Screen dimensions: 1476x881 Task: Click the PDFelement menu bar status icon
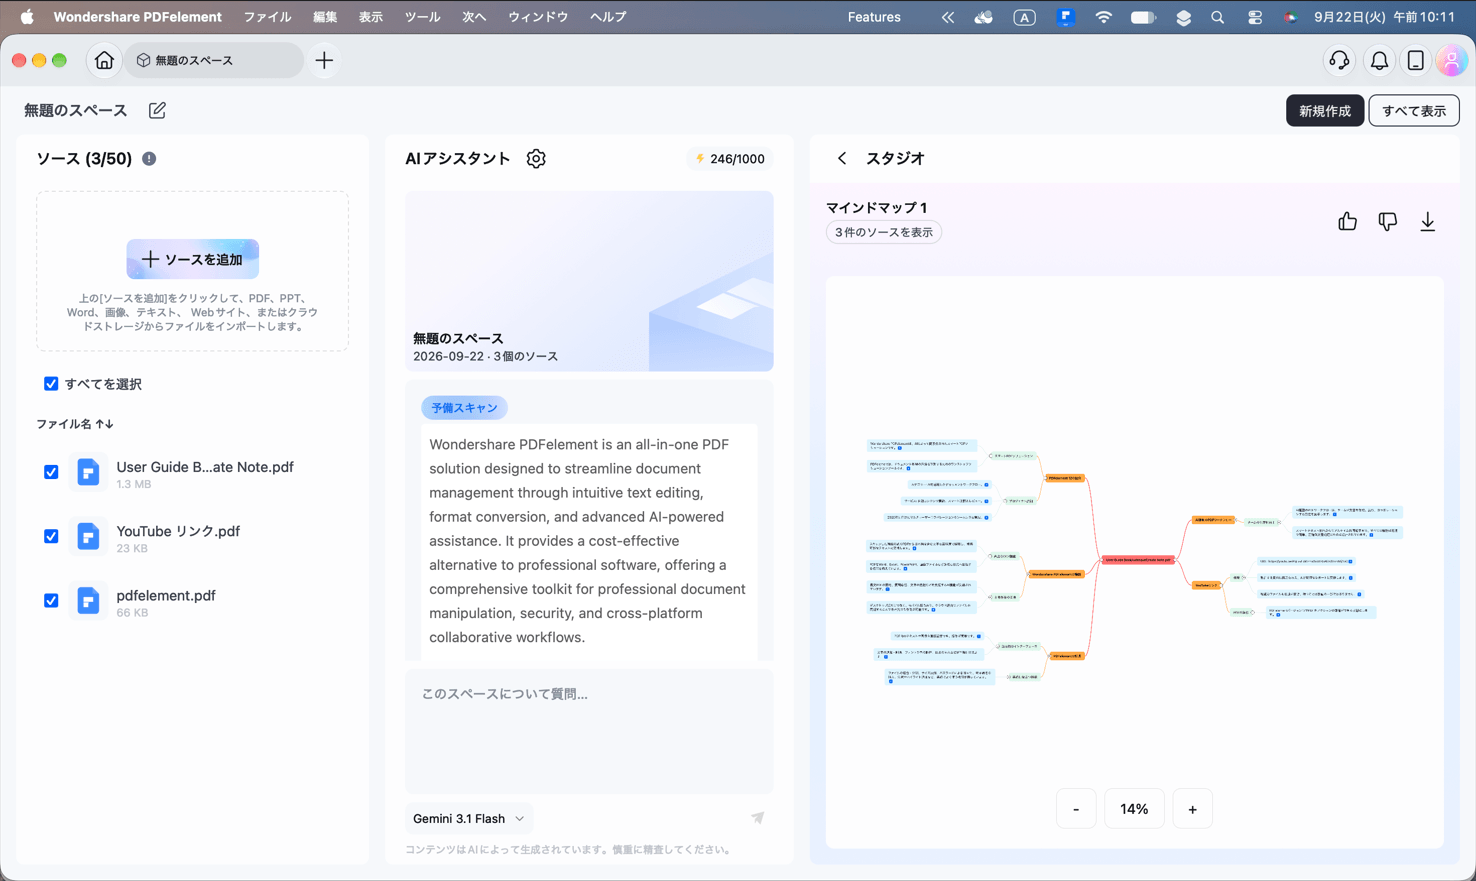(1065, 17)
